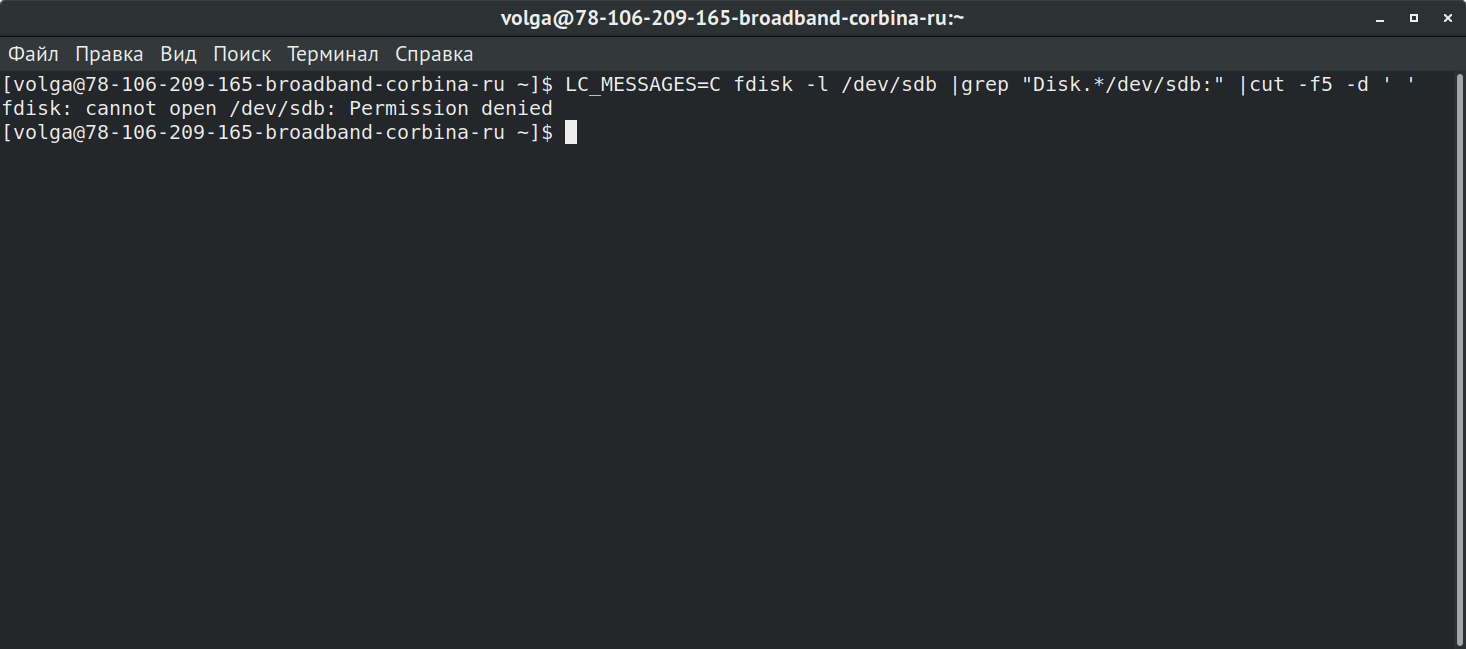
Task: Minimize the terminal window
Action: [1381, 18]
